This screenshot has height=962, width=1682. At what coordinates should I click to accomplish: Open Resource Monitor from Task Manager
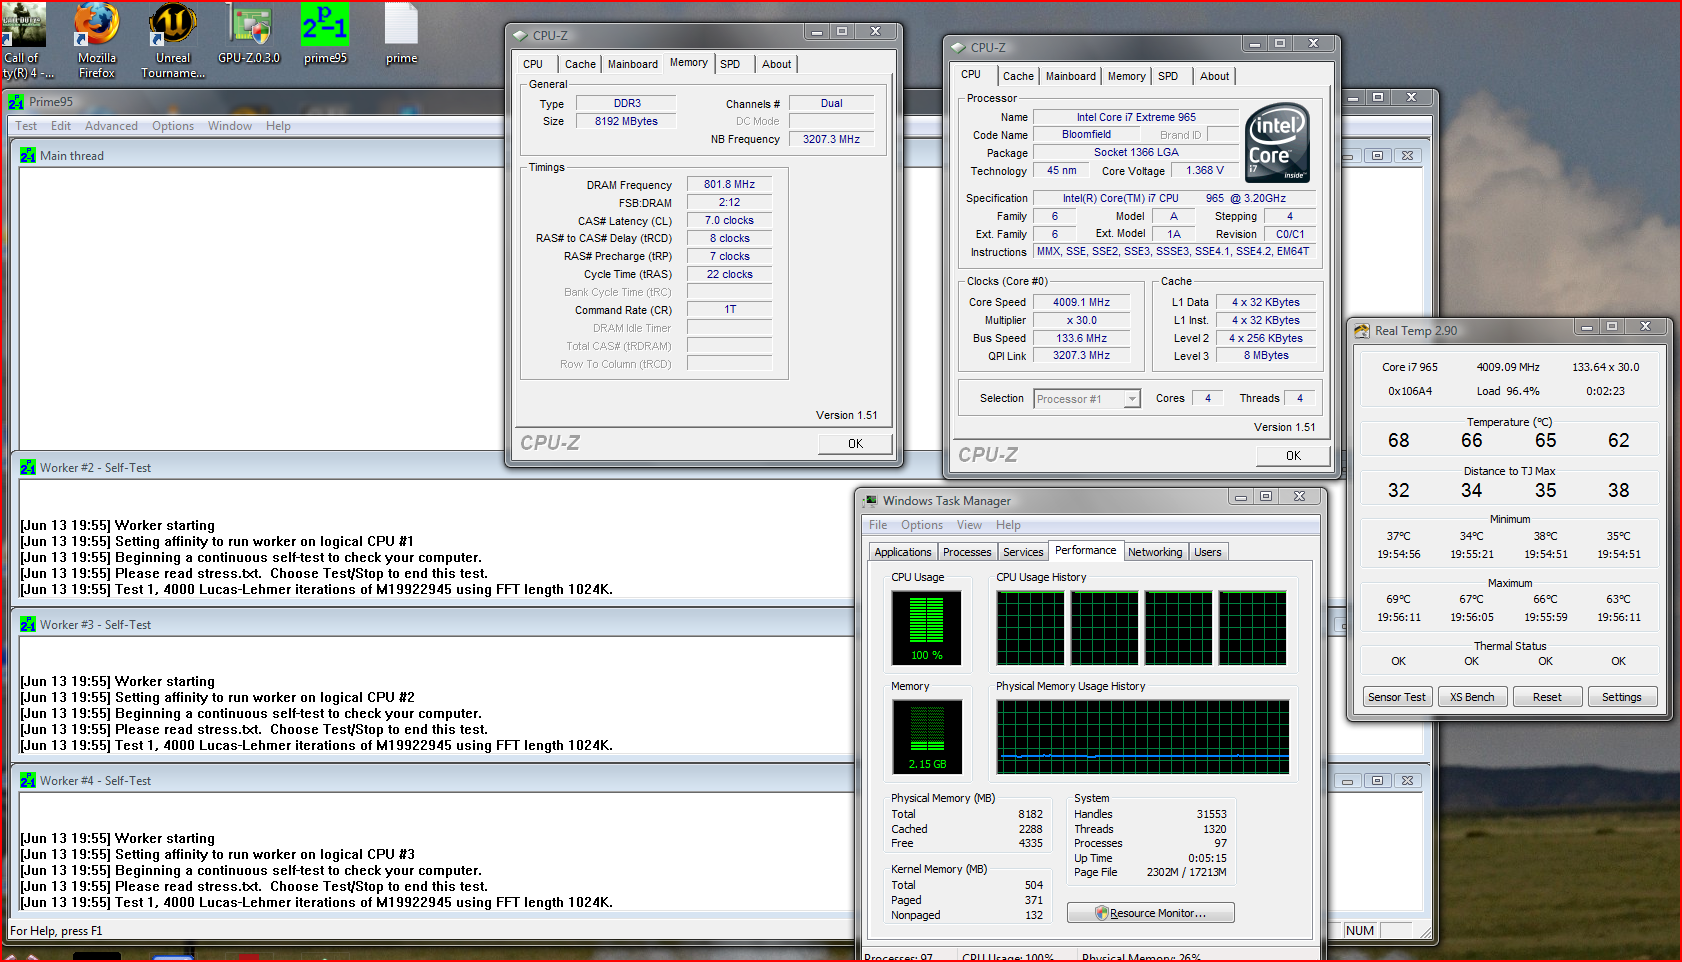click(1150, 913)
